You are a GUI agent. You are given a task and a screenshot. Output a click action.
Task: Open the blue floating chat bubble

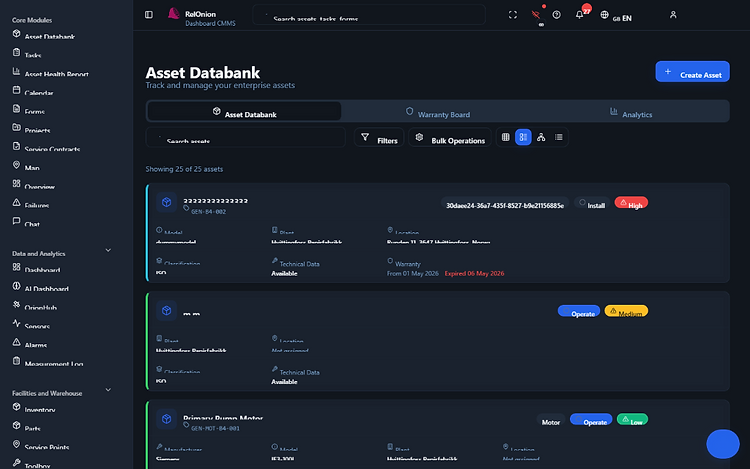(x=723, y=444)
